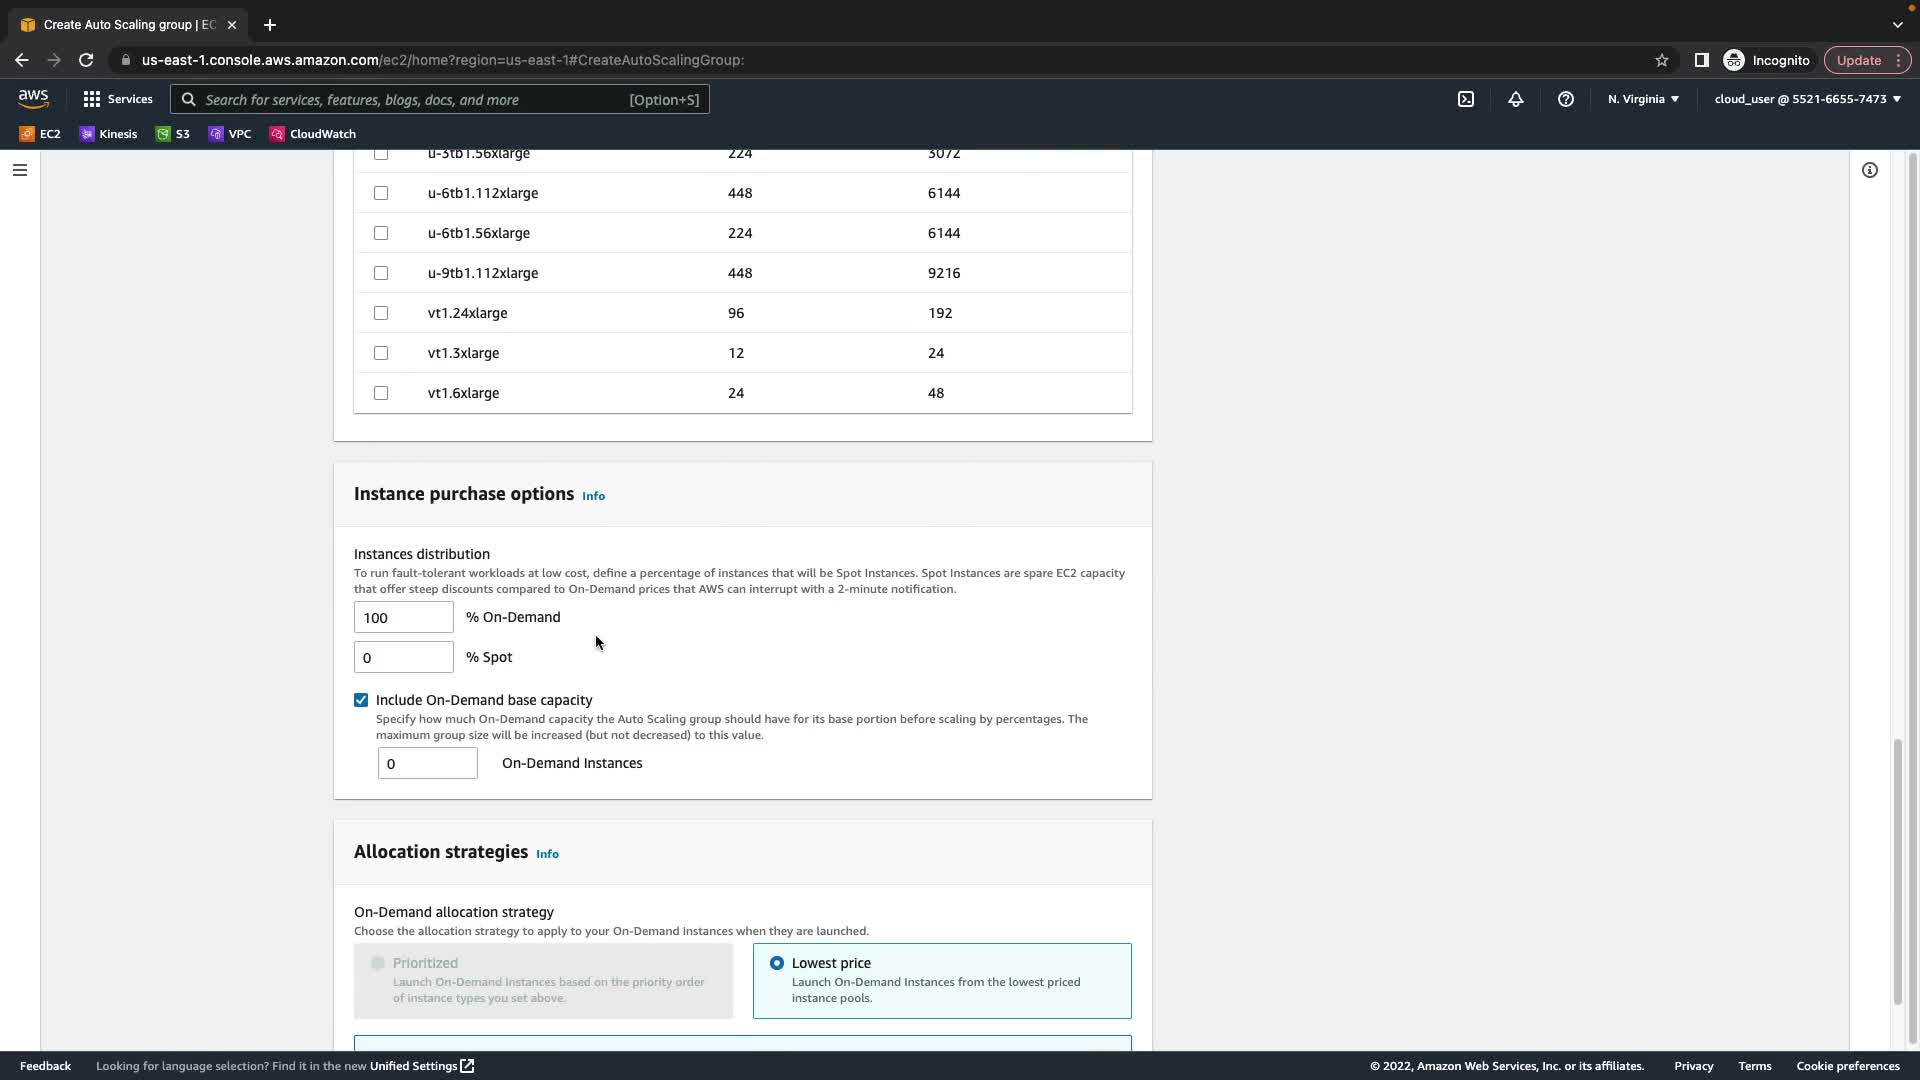Open the notifications bell icon

[1516, 99]
